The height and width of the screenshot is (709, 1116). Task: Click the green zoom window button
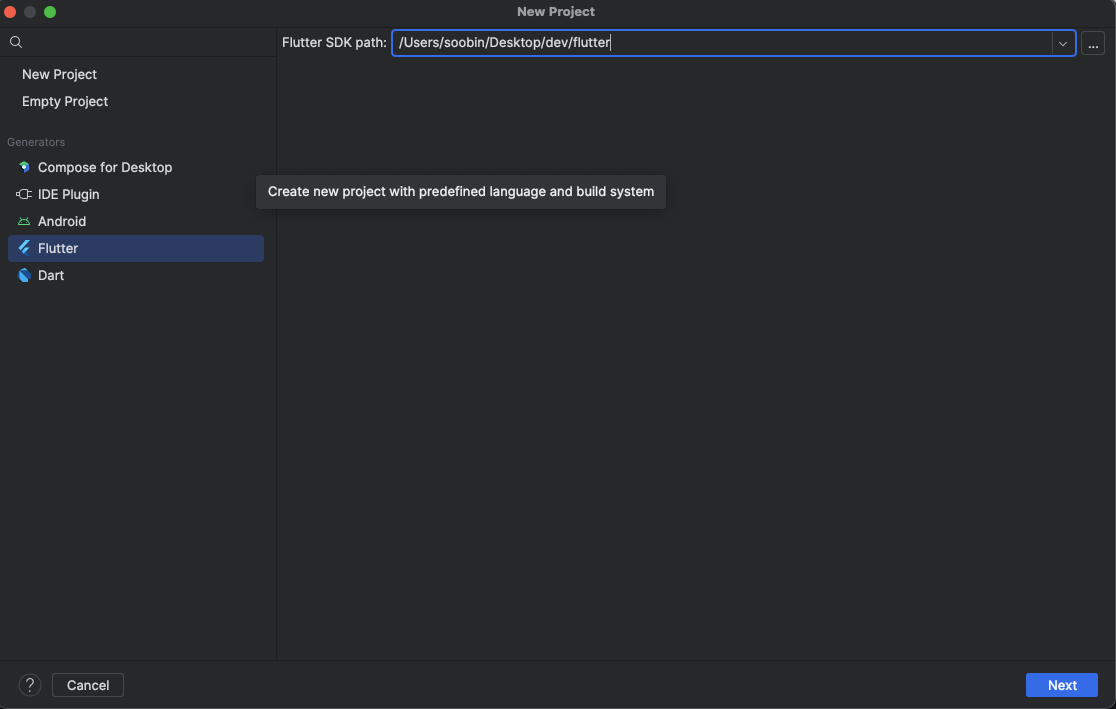click(x=50, y=11)
